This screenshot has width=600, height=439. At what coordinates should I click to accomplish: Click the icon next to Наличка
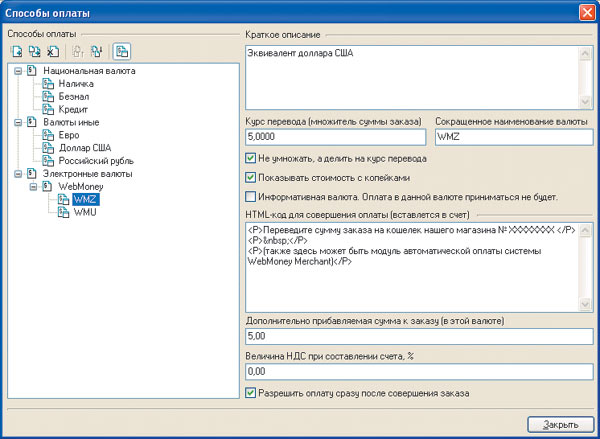pyautogui.click(x=48, y=84)
